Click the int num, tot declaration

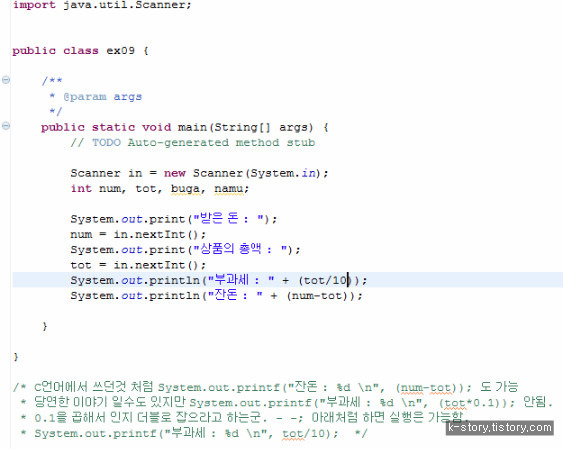pyautogui.click(x=160, y=189)
